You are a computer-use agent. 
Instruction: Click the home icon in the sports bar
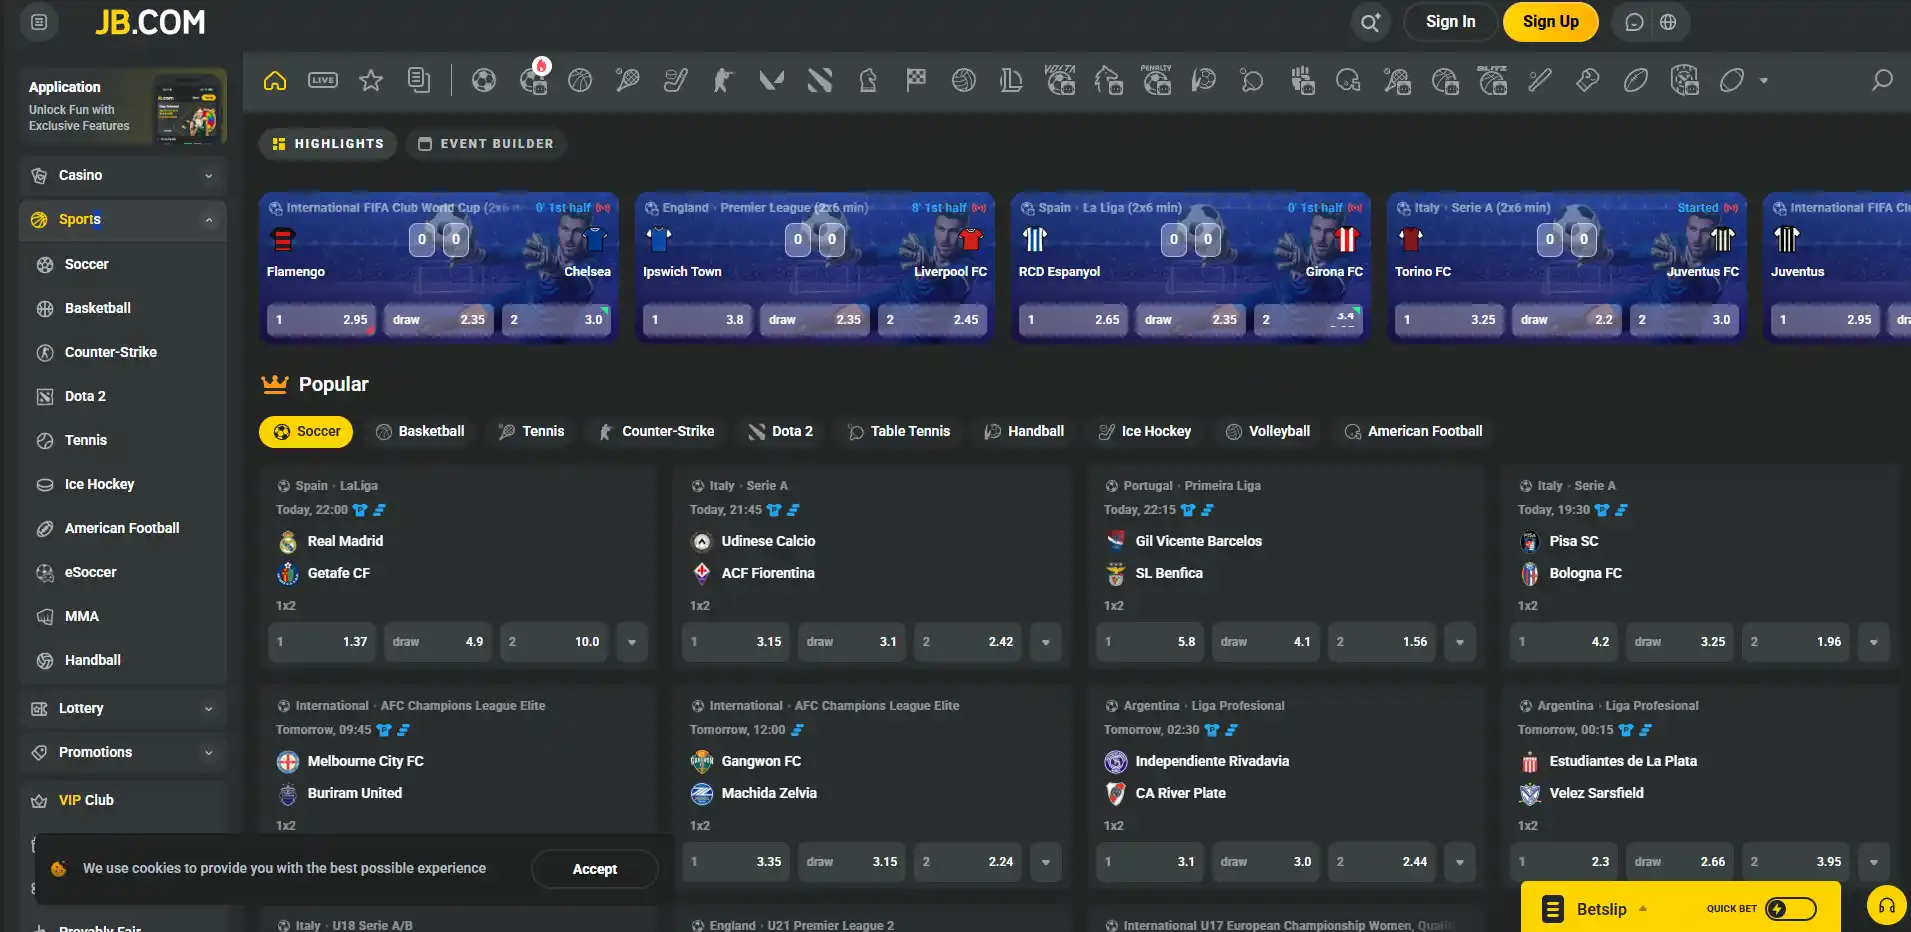[x=275, y=80]
